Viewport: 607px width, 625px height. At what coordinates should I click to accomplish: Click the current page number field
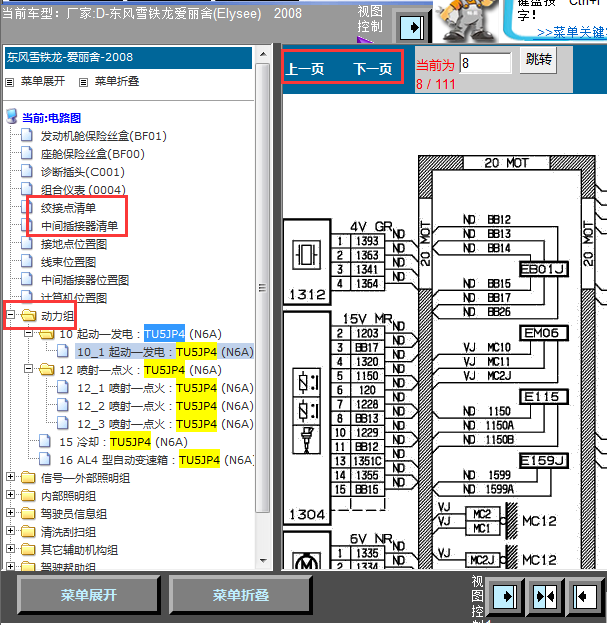(485, 63)
